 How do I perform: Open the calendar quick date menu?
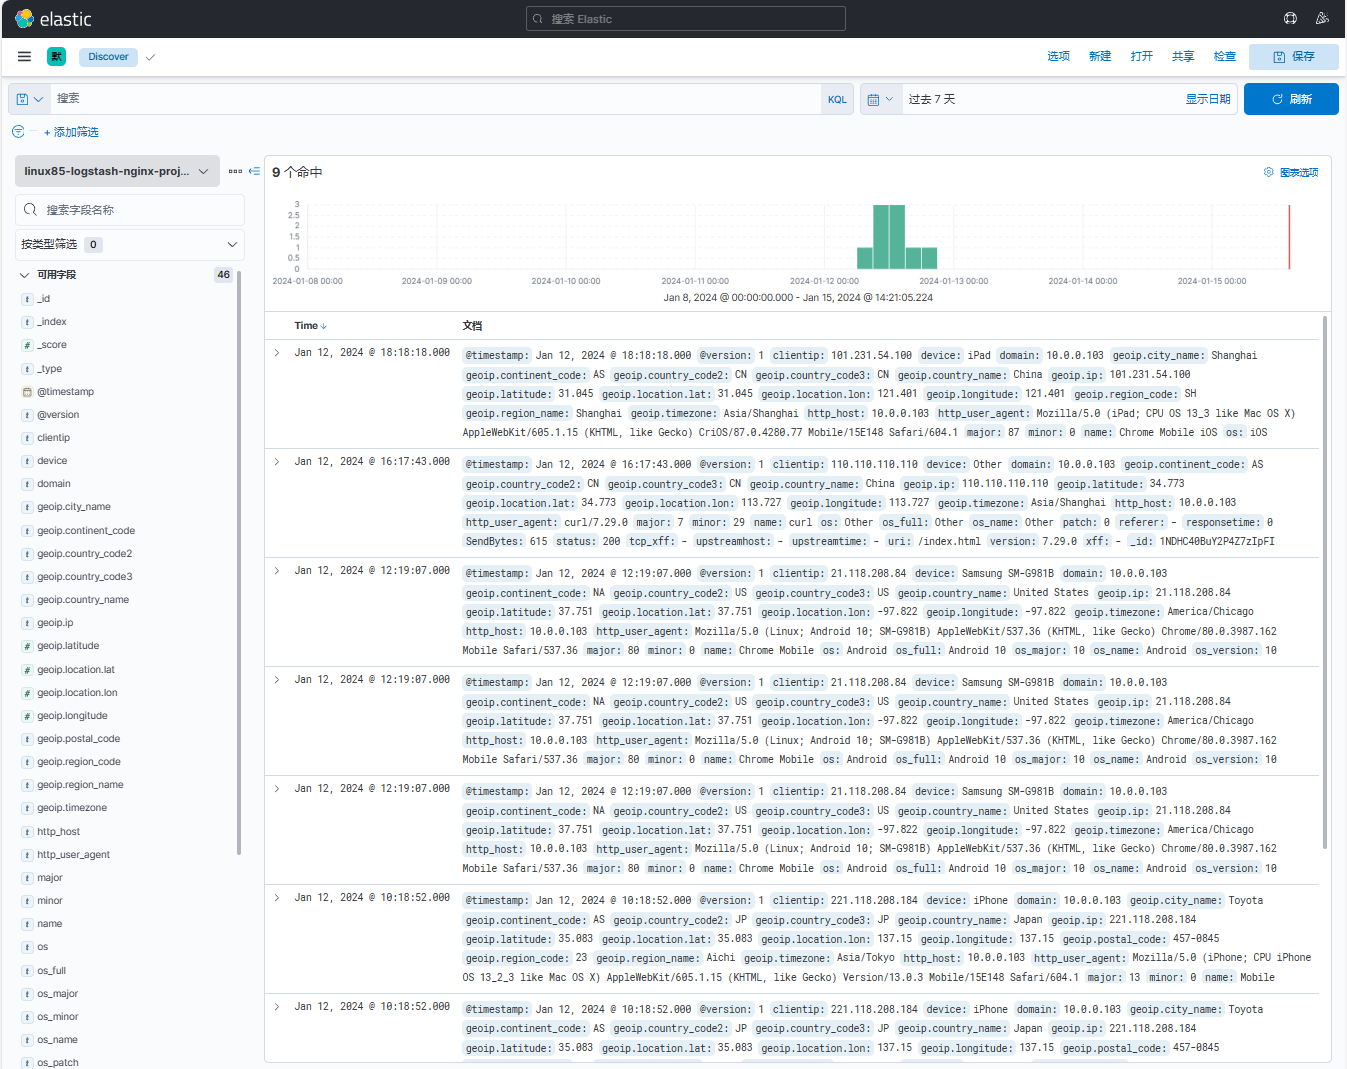880,99
